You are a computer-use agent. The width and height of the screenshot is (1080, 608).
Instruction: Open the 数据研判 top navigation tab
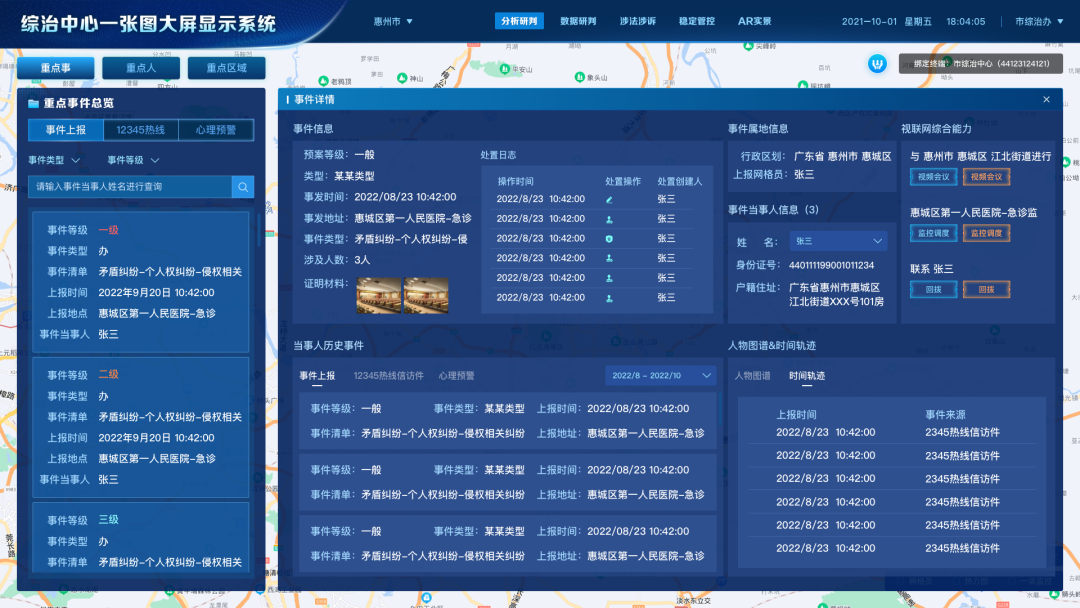point(578,21)
